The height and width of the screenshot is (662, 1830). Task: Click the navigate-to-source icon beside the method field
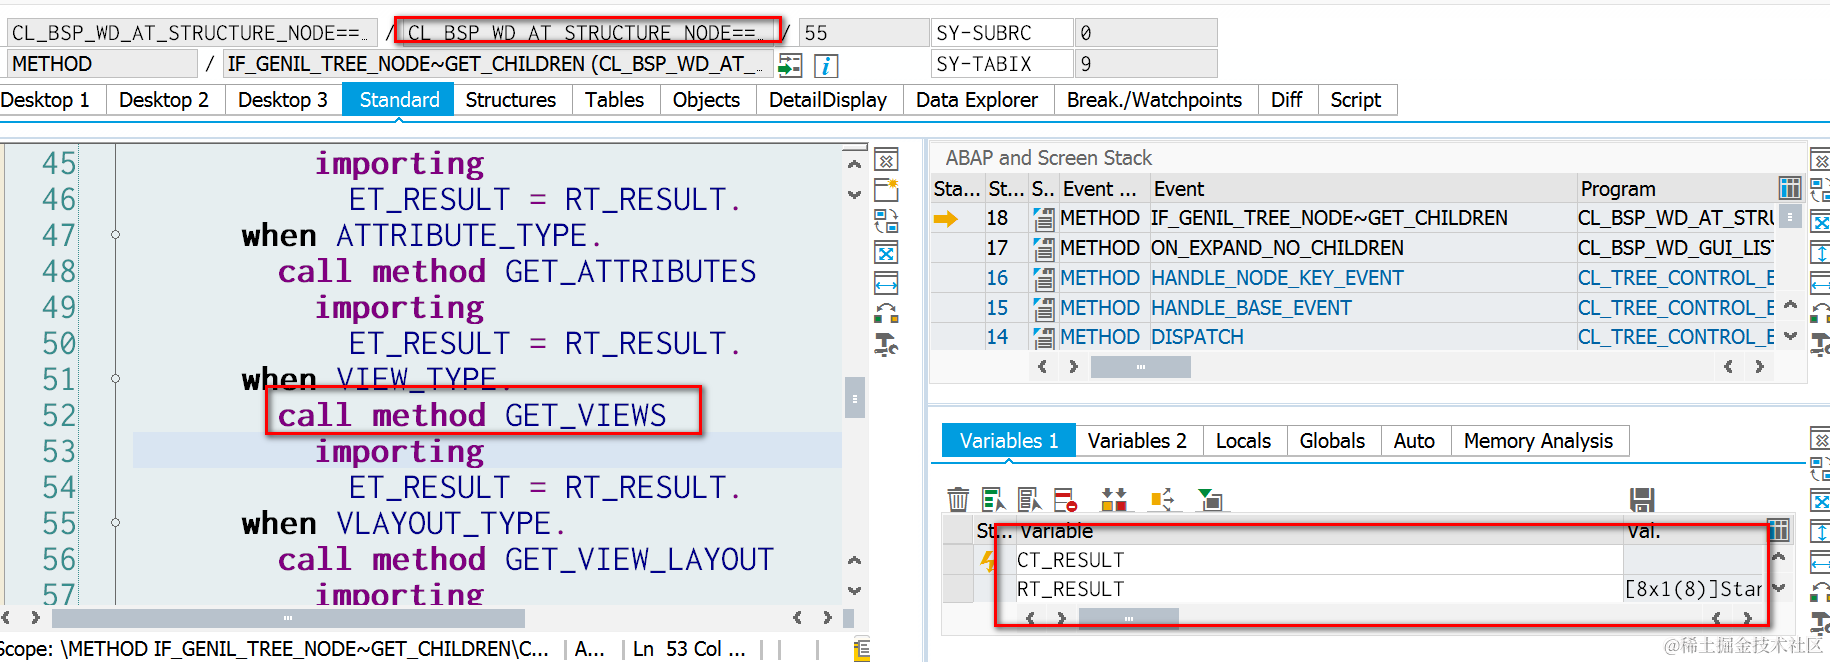point(790,66)
